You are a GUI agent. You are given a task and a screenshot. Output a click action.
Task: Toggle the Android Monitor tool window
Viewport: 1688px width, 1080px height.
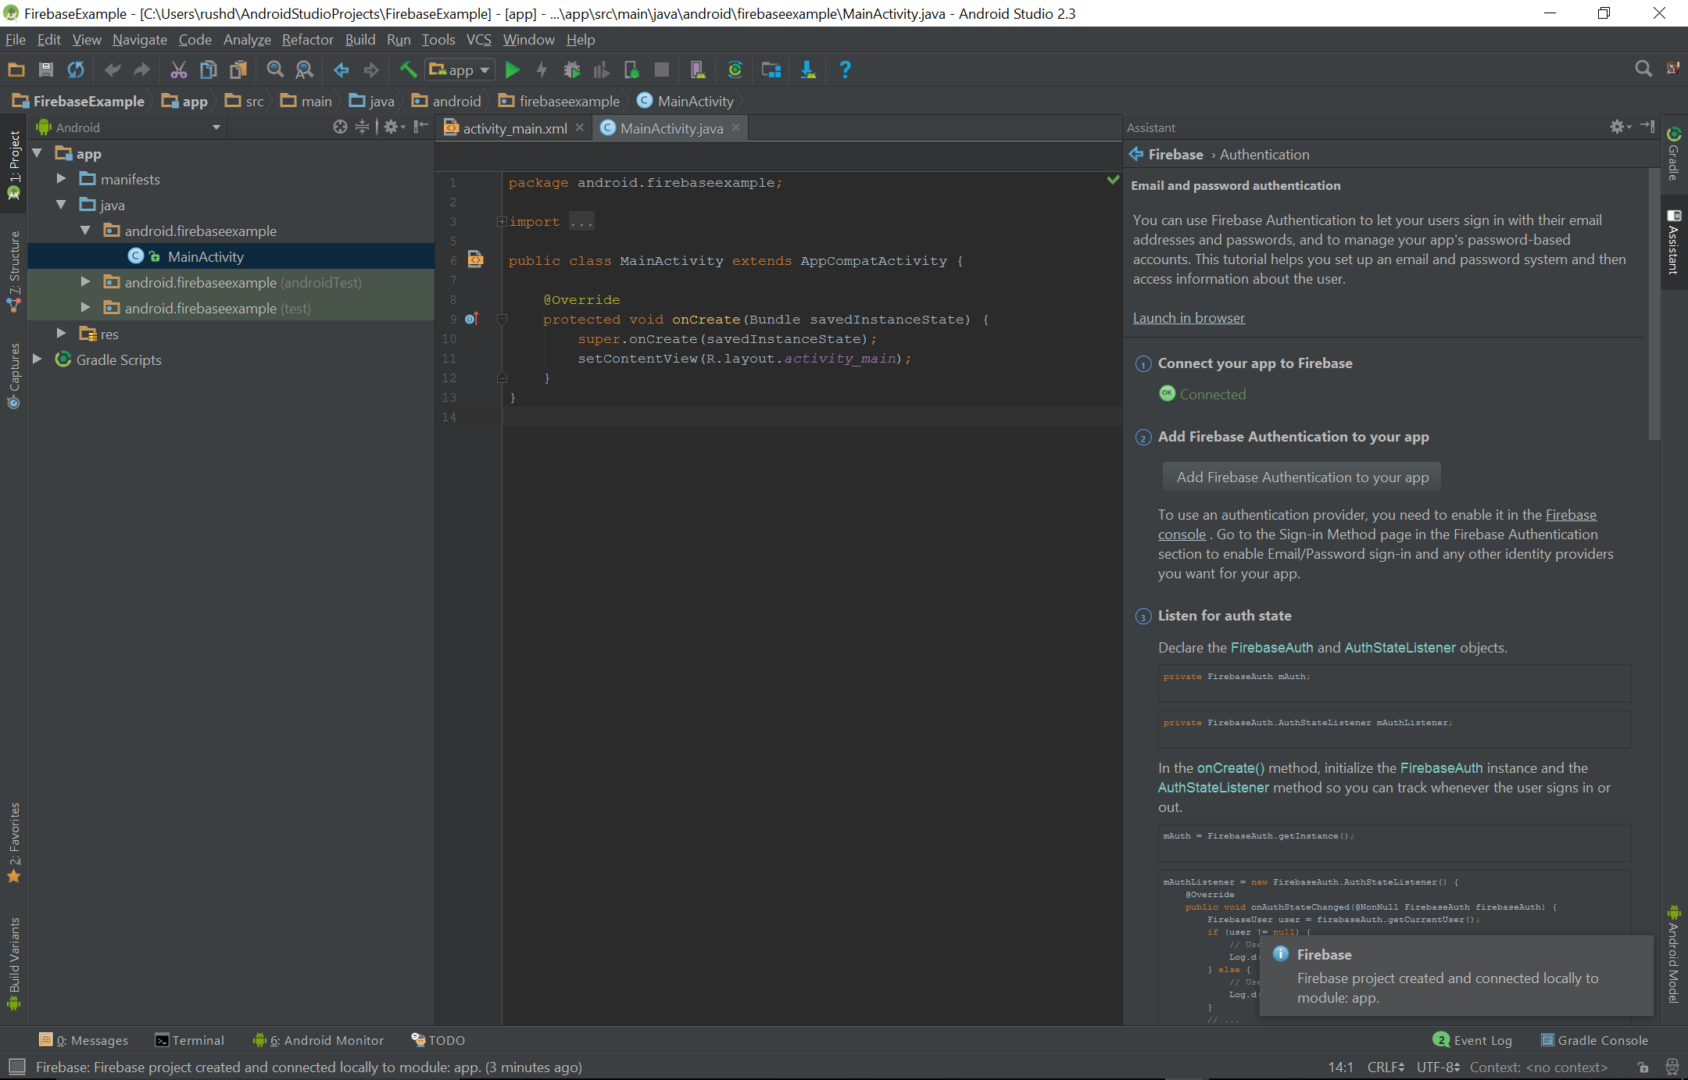click(x=318, y=1040)
